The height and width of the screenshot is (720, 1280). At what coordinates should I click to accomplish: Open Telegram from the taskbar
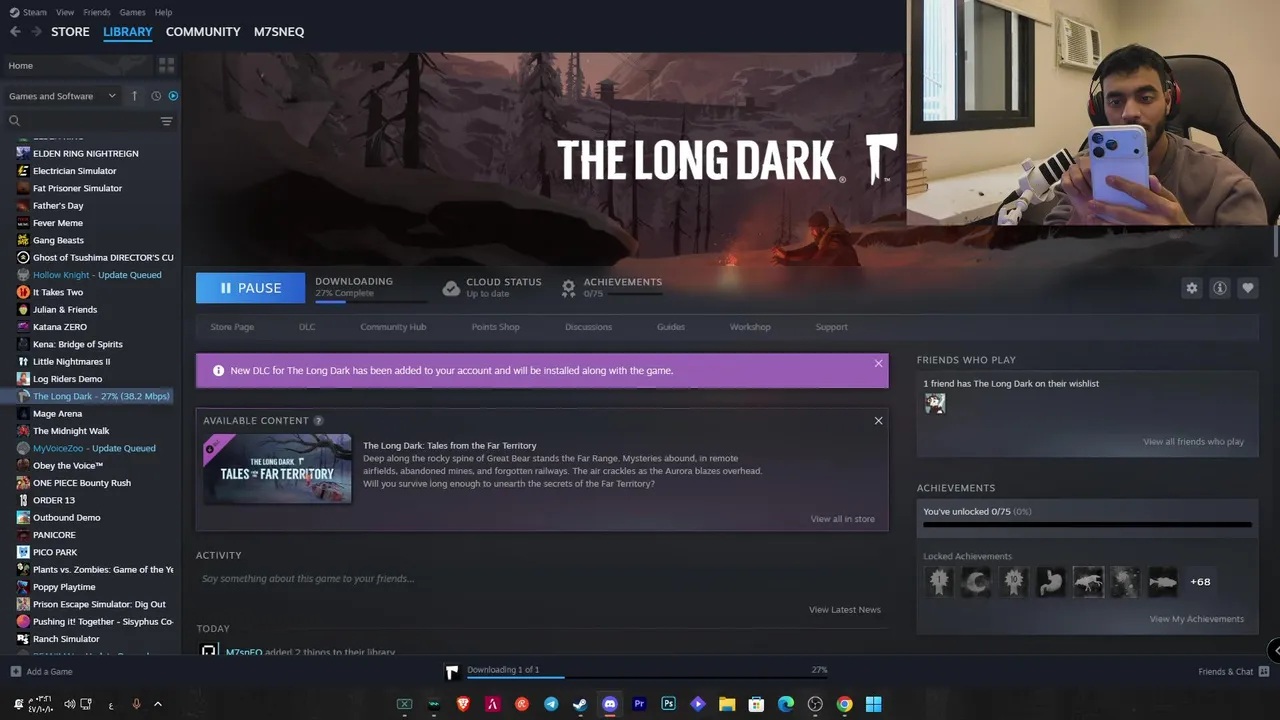(x=551, y=704)
